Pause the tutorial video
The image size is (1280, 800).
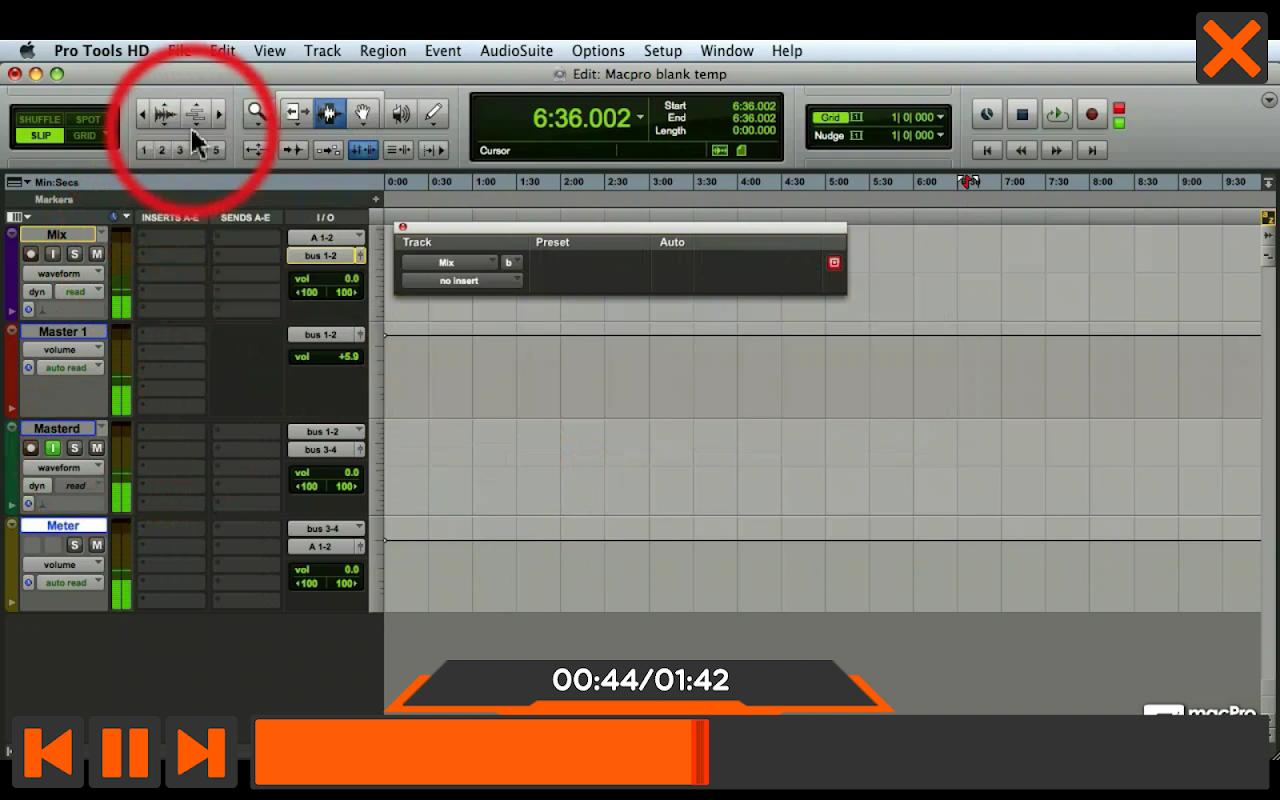[x=125, y=751]
